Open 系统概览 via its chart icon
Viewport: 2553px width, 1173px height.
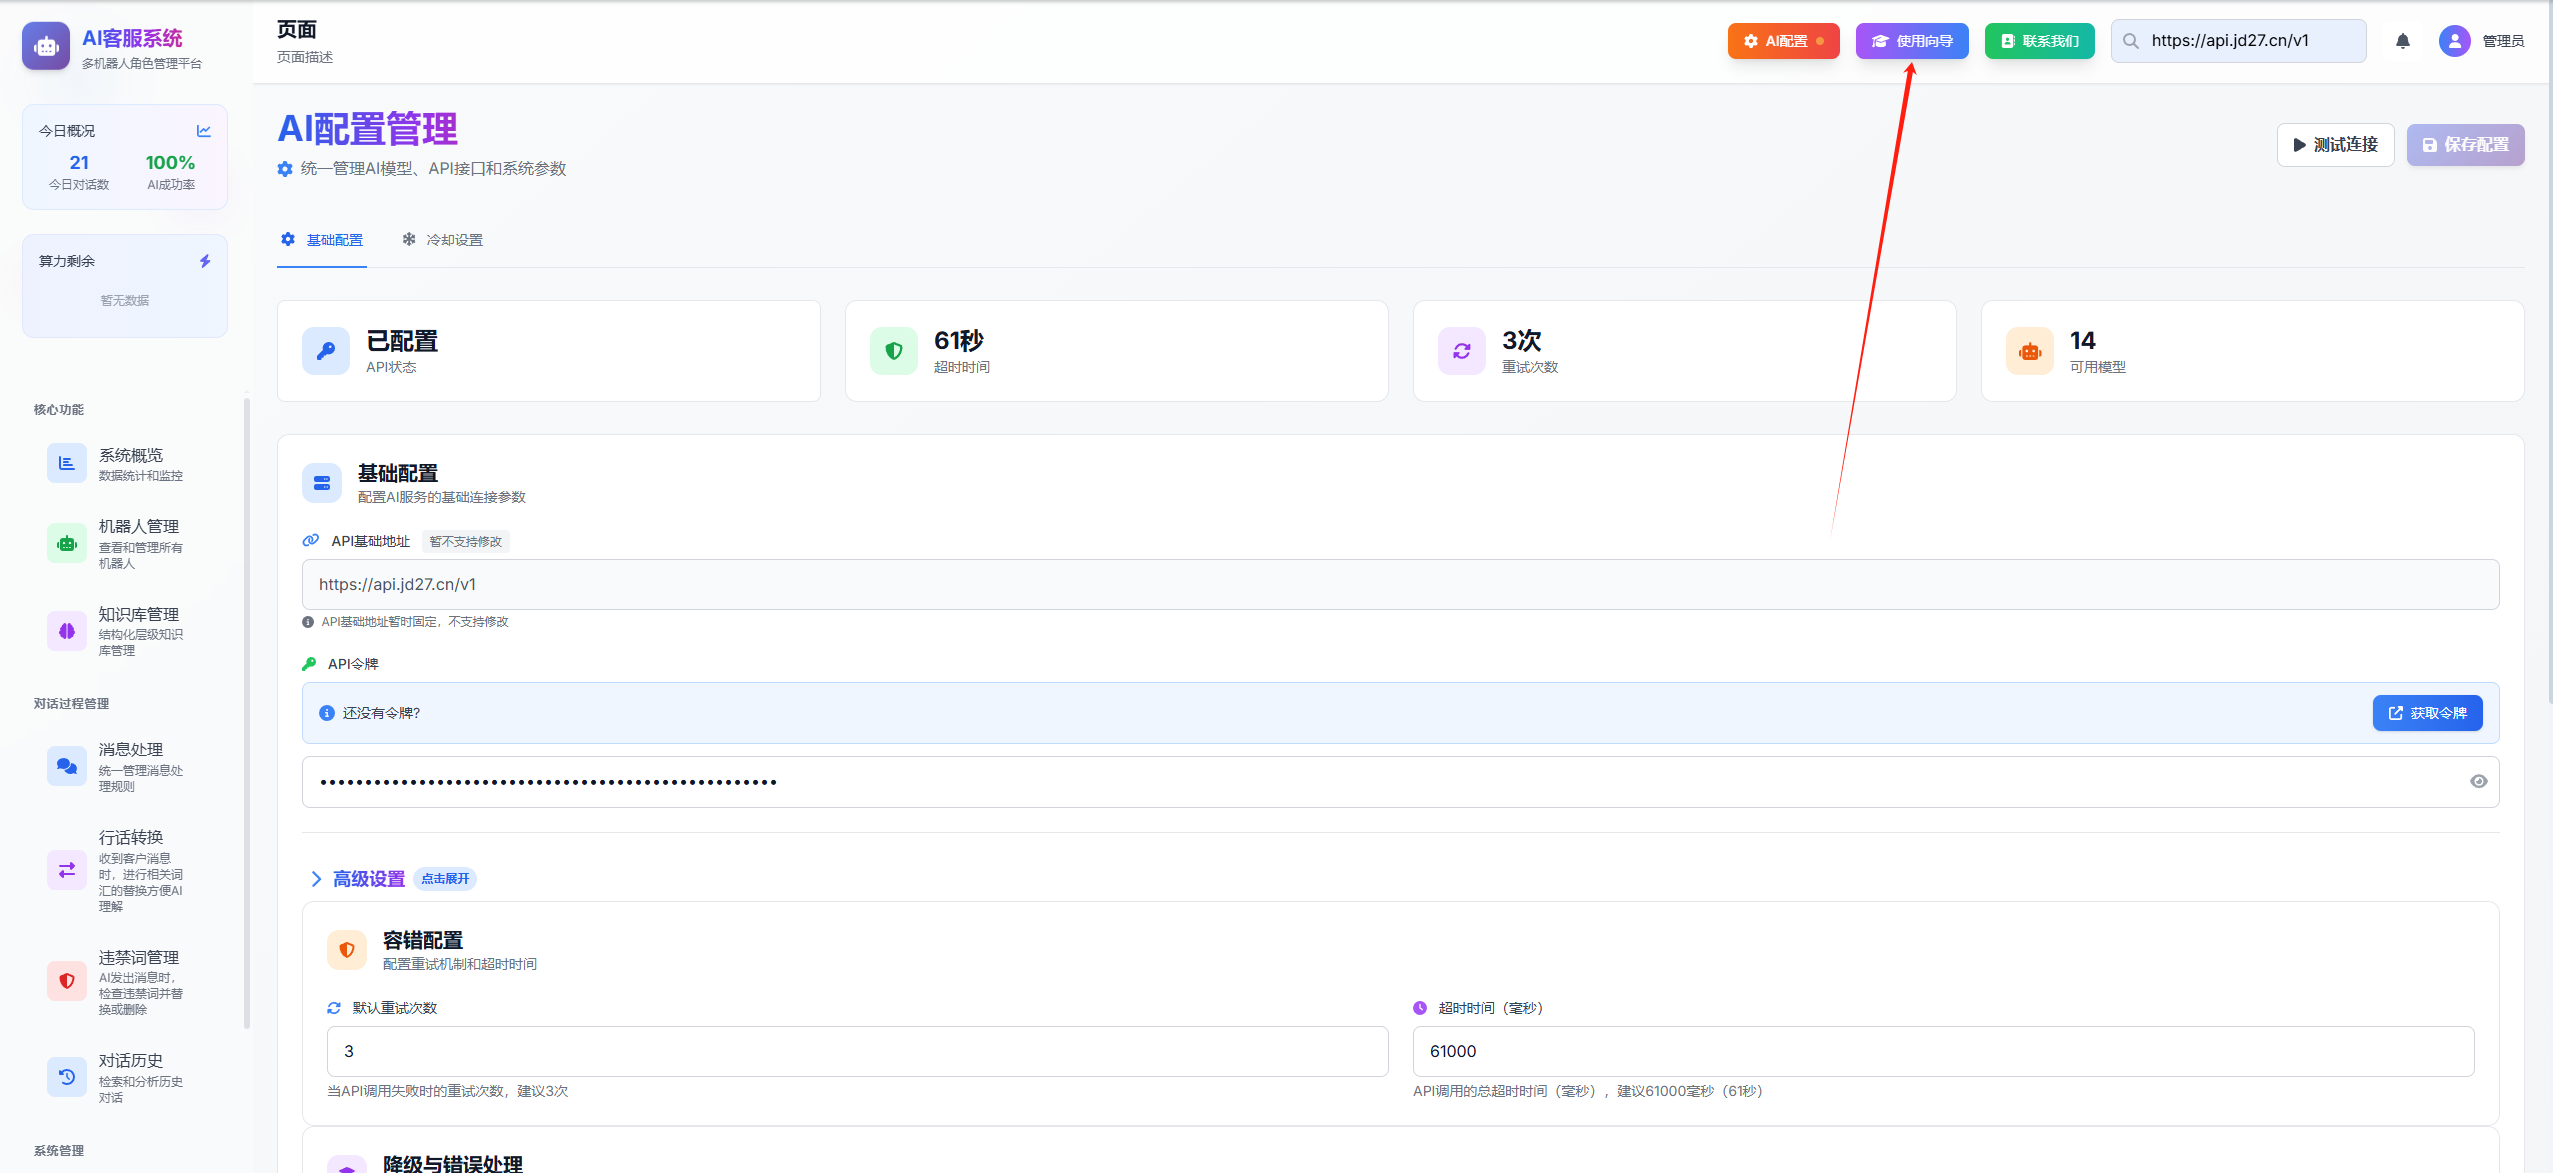click(x=67, y=463)
